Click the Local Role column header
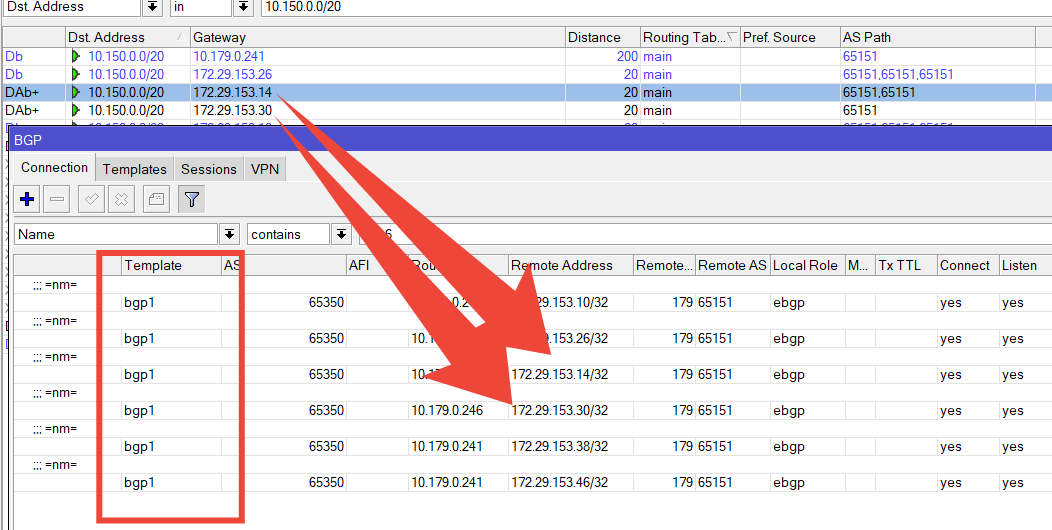 (x=808, y=265)
